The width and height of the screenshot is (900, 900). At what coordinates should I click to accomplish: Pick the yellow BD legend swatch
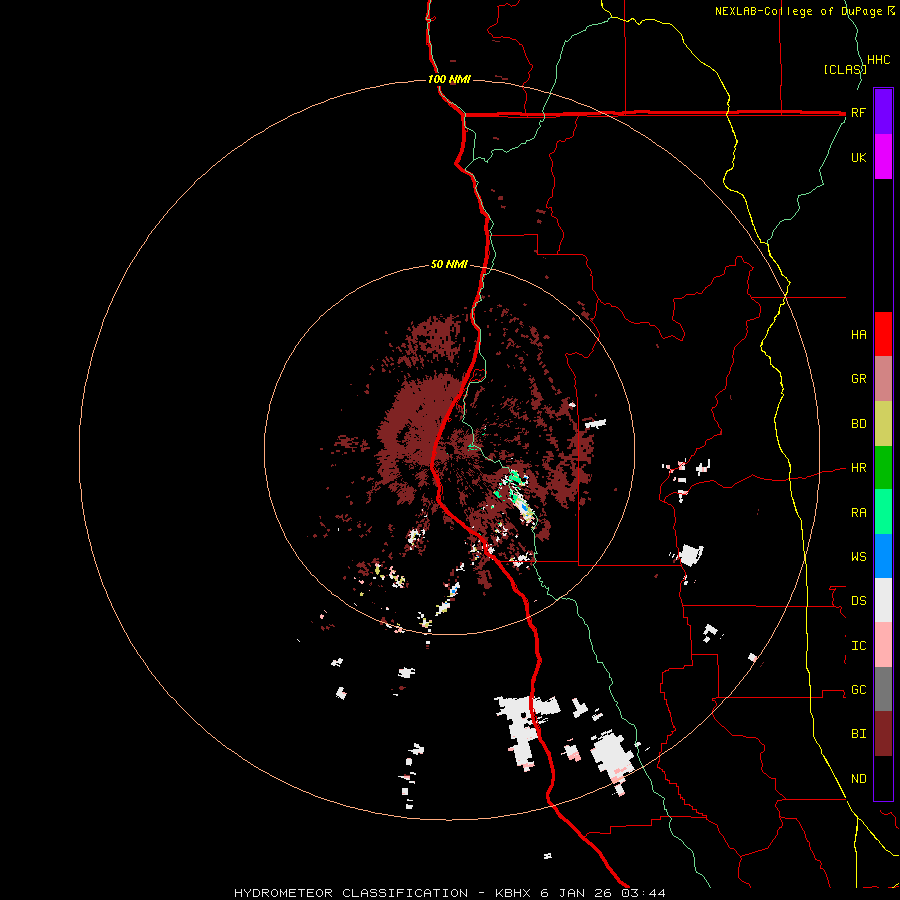click(883, 423)
